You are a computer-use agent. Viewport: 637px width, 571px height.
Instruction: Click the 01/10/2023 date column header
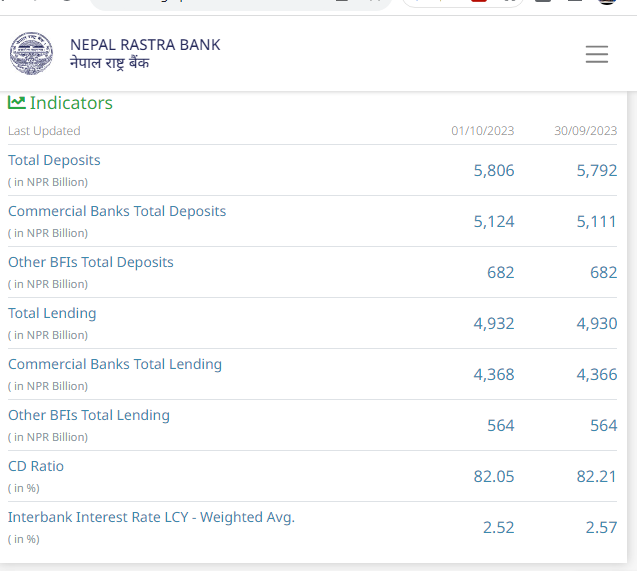click(483, 131)
